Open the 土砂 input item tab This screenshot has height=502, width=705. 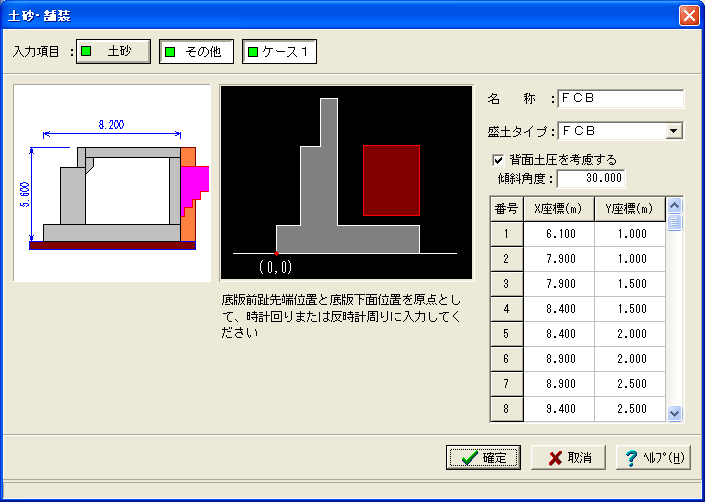[x=113, y=52]
